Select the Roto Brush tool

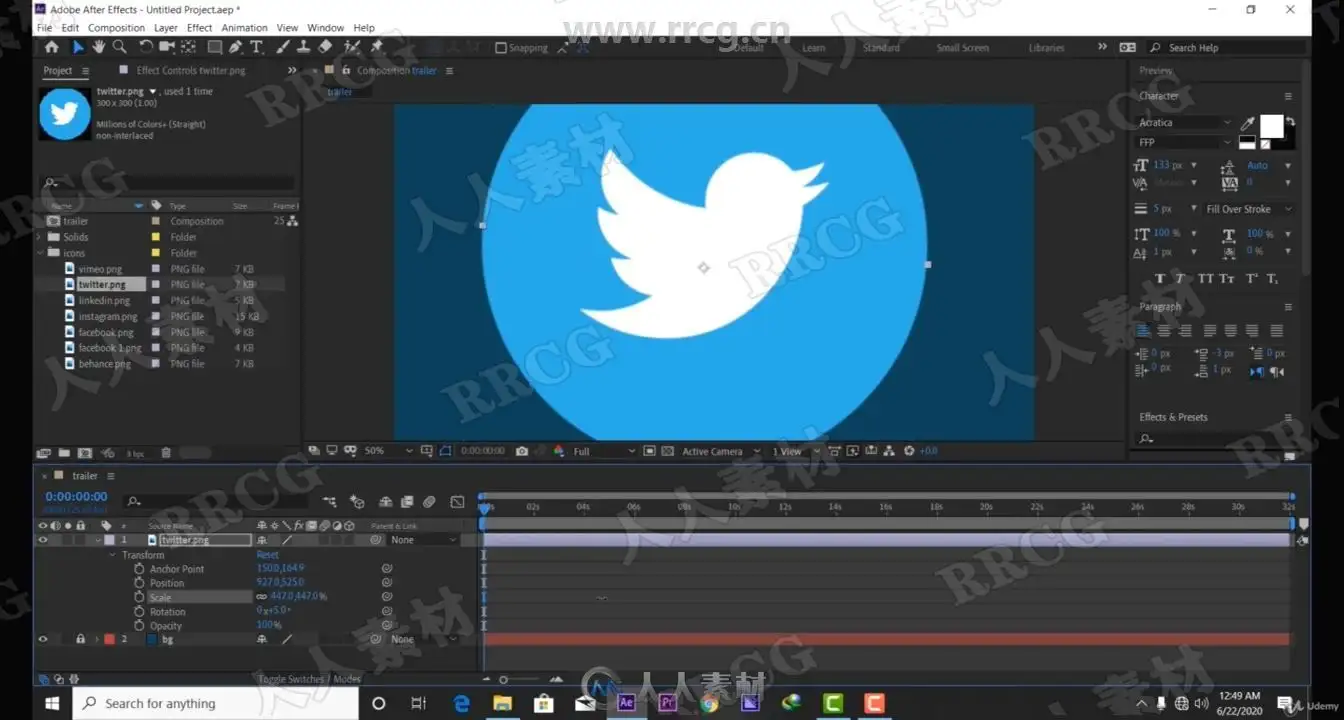tap(352, 47)
